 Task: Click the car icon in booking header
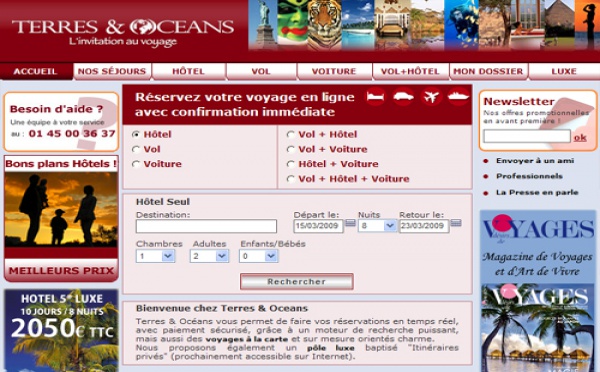(x=403, y=96)
